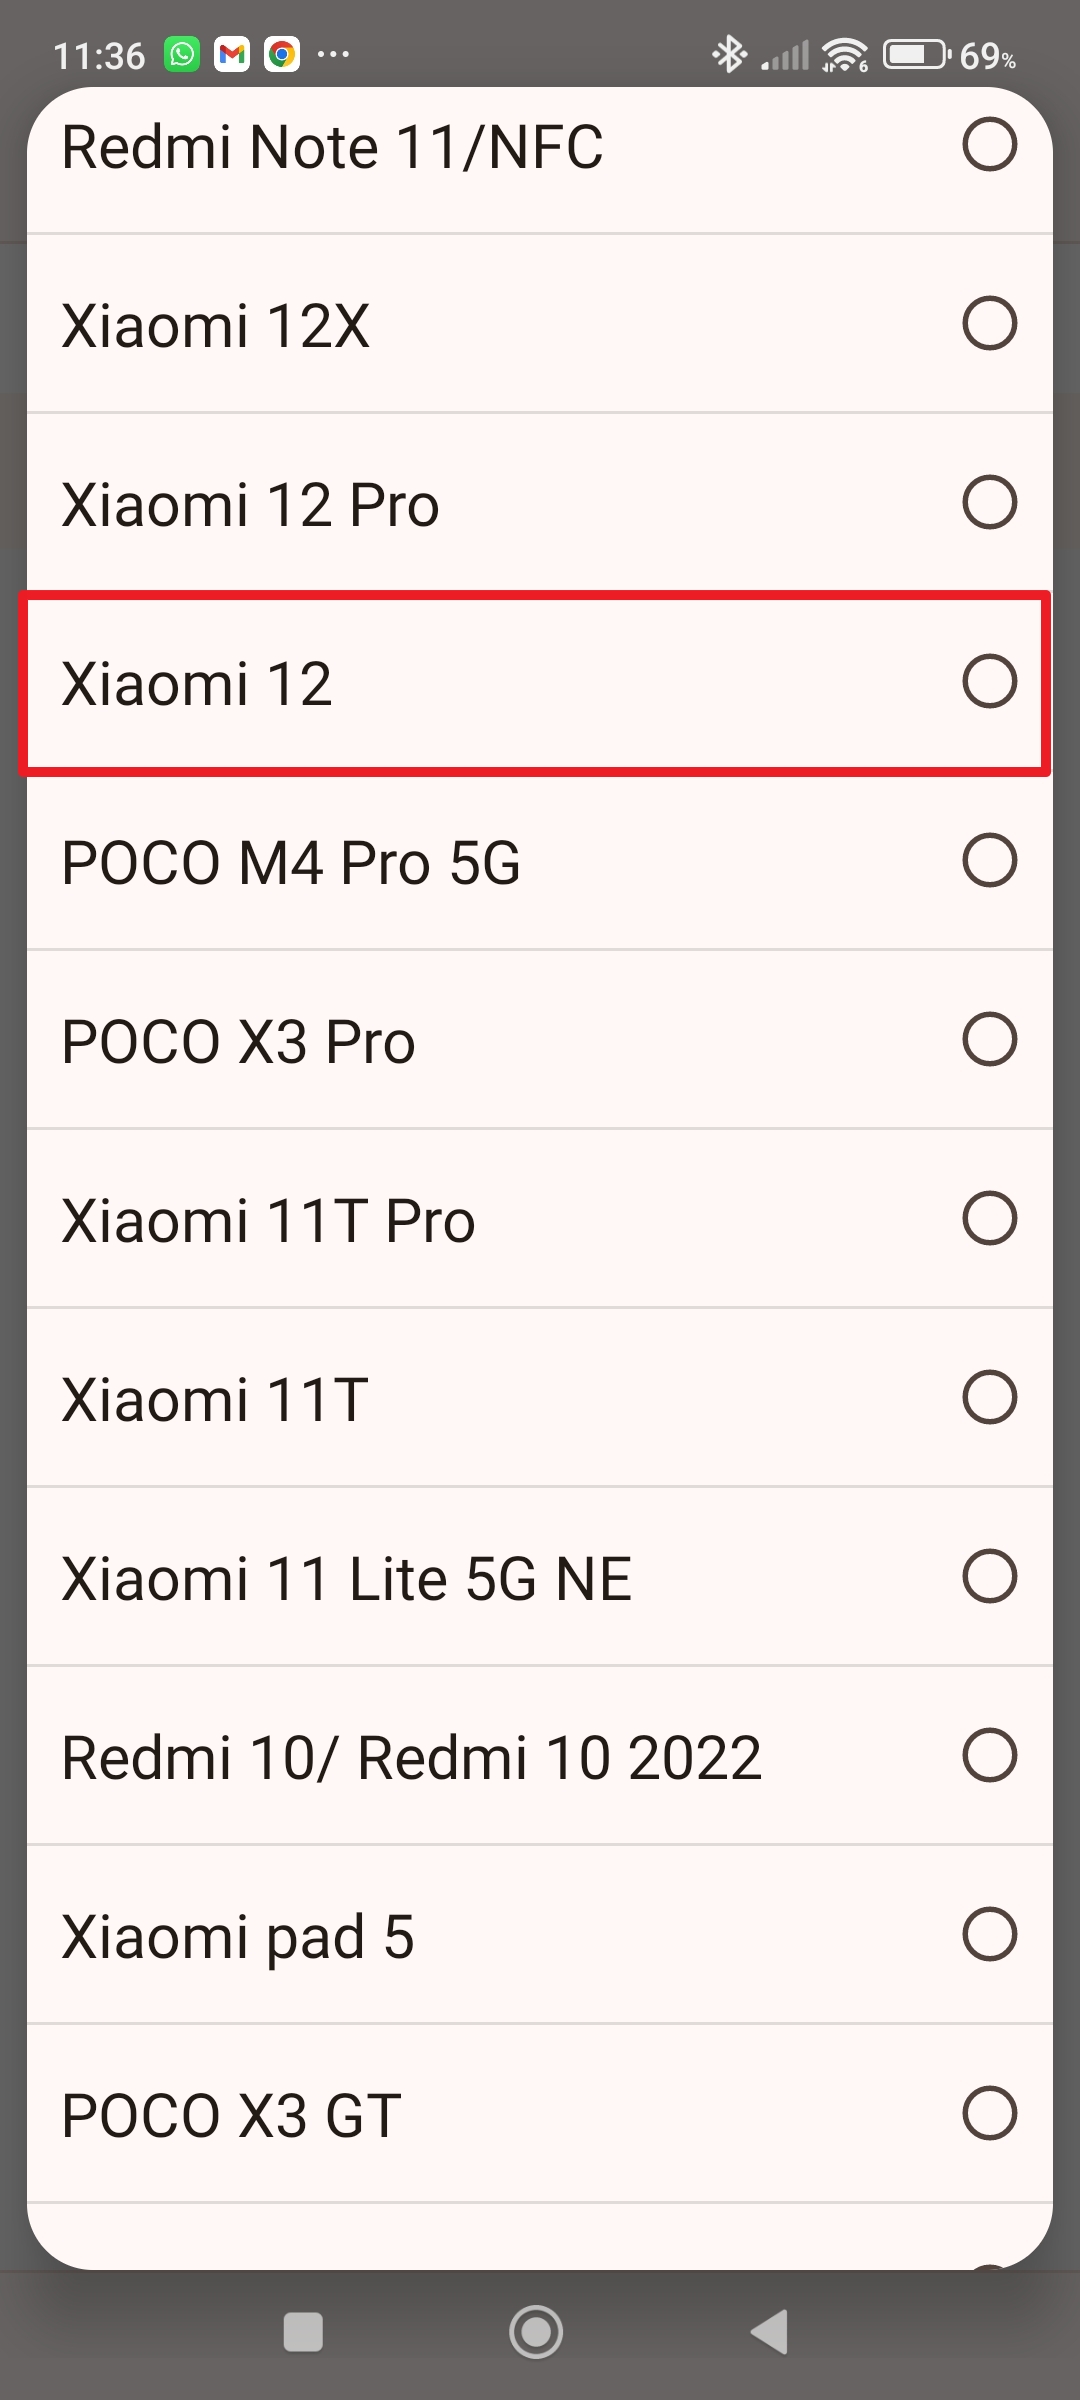
Task: Tap the Xiaomi 11 Lite 5G NE label
Action: (346, 1579)
